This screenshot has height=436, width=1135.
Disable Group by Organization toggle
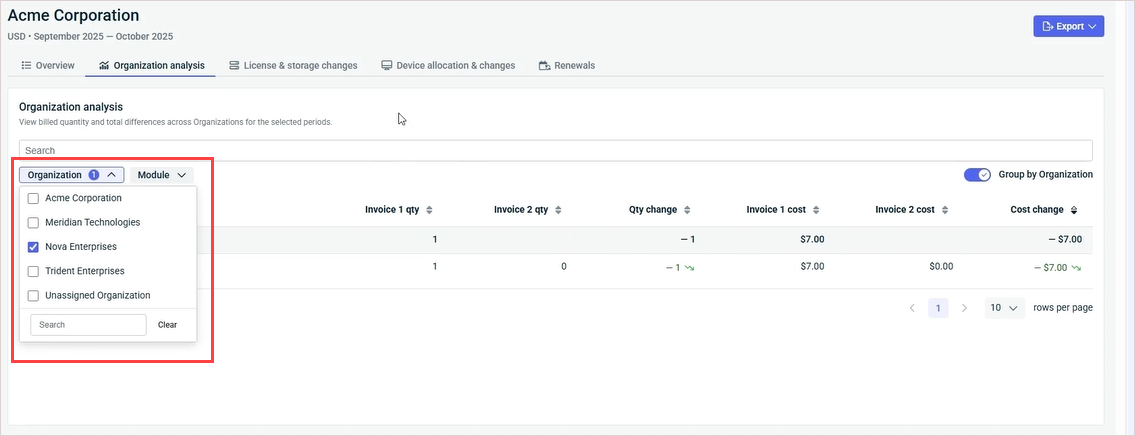click(x=977, y=174)
